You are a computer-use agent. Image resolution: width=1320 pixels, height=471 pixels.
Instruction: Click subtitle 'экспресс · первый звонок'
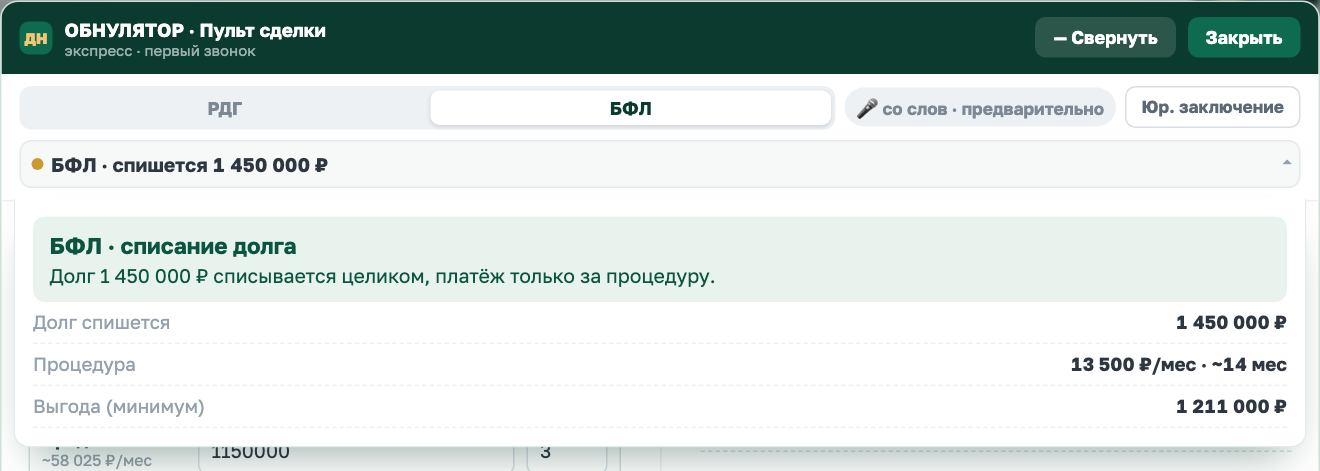160,51
